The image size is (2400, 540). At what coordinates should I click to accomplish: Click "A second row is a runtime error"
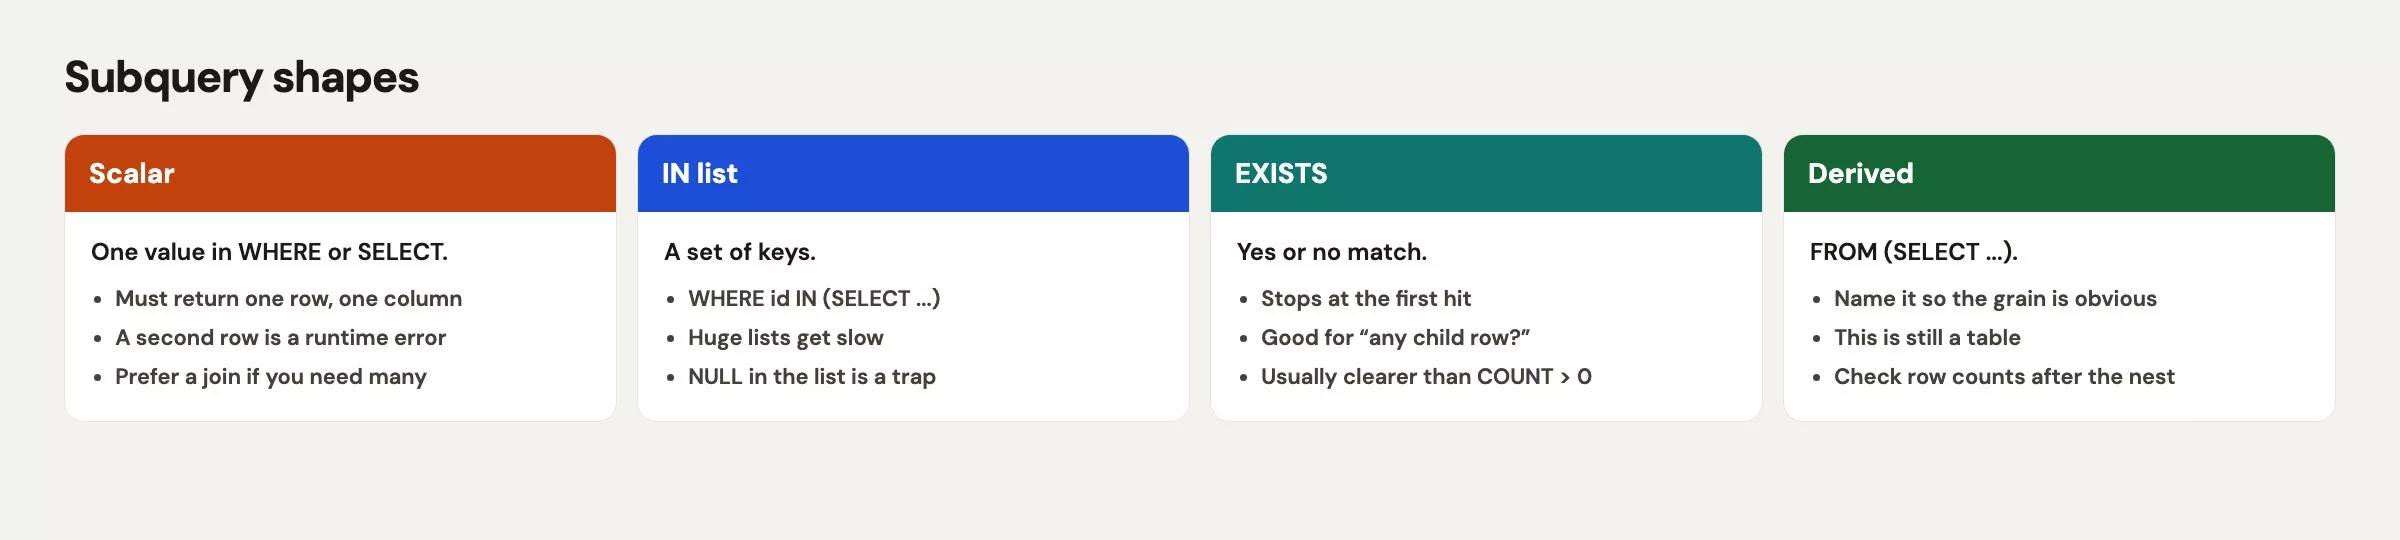(280, 337)
